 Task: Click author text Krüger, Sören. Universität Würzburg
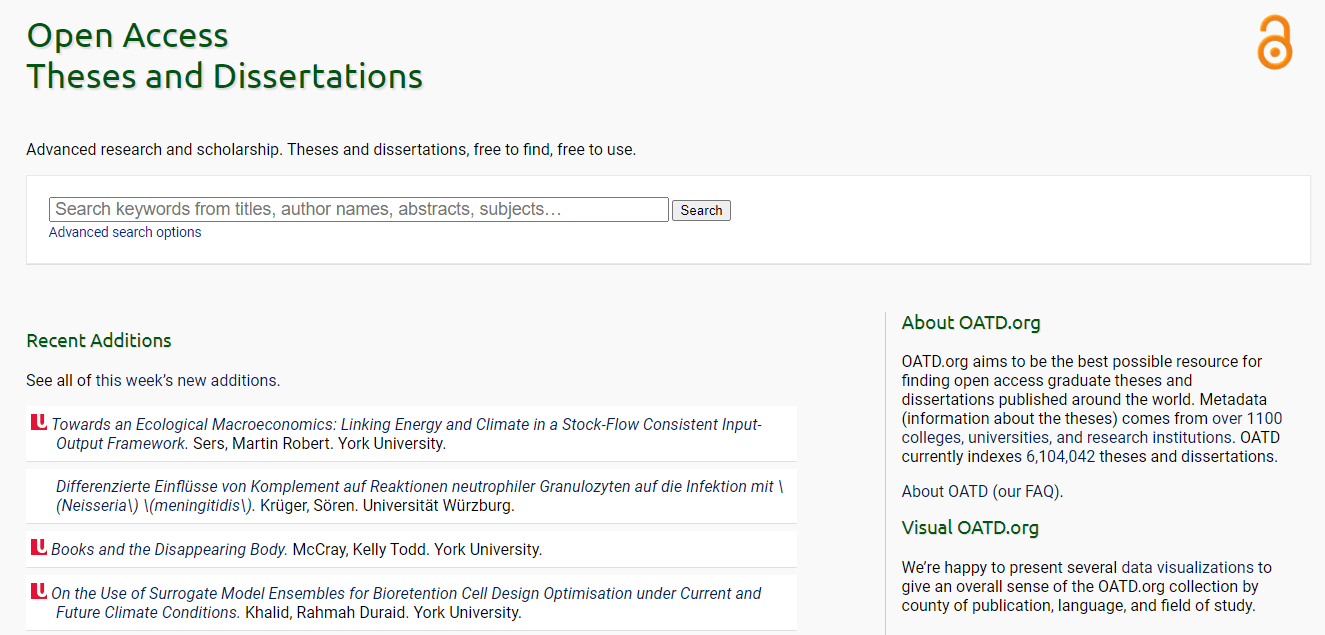387,505
